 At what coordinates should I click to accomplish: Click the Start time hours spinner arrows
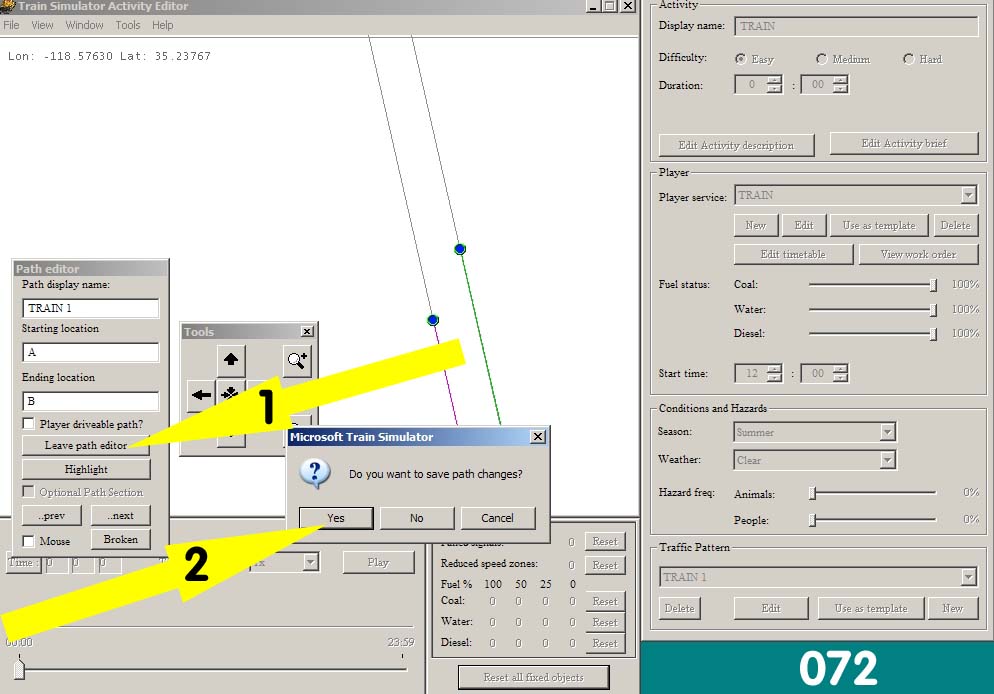click(x=774, y=373)
